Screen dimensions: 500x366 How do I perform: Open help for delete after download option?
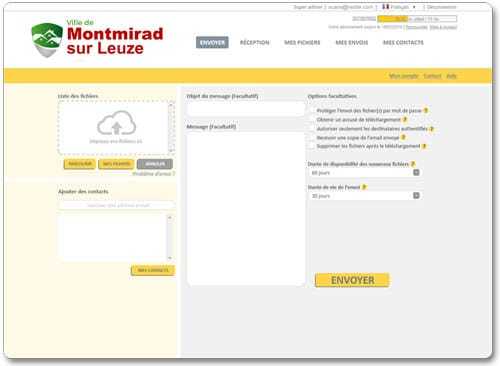[x=424, y=146]
